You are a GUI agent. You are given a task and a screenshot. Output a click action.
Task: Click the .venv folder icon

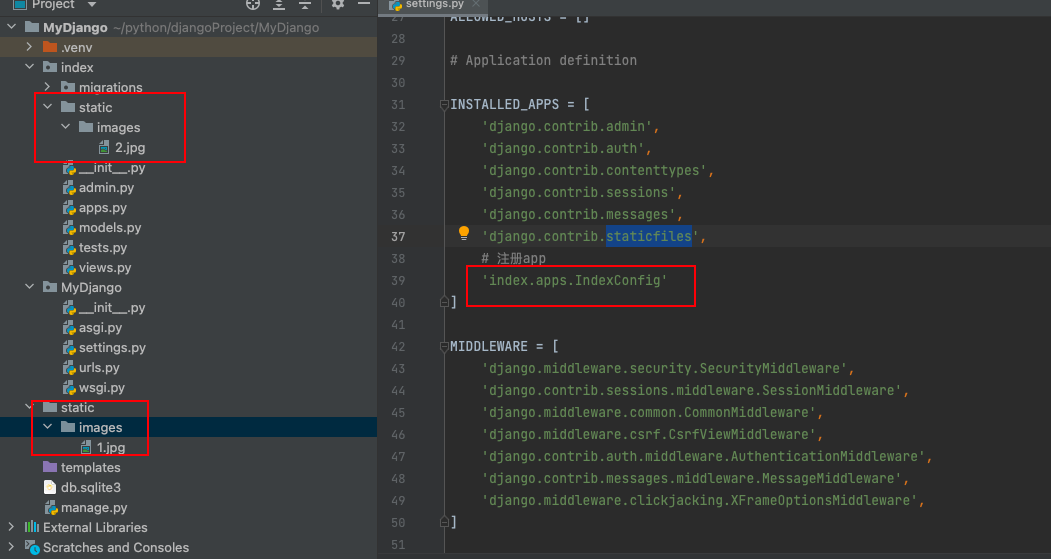(50, 47)
